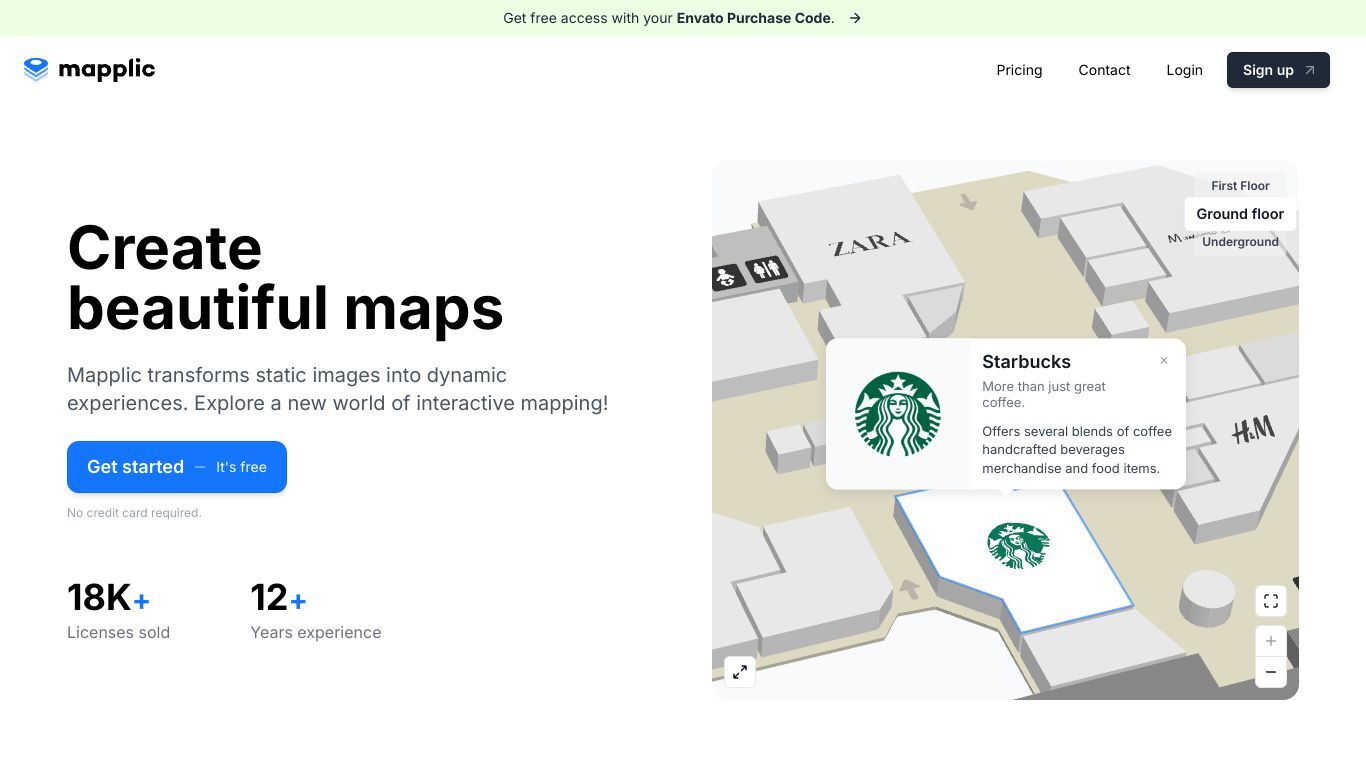Viewport: 1366px width, 768px height.
Task: Open the Login page
Action: (1184, 70)
